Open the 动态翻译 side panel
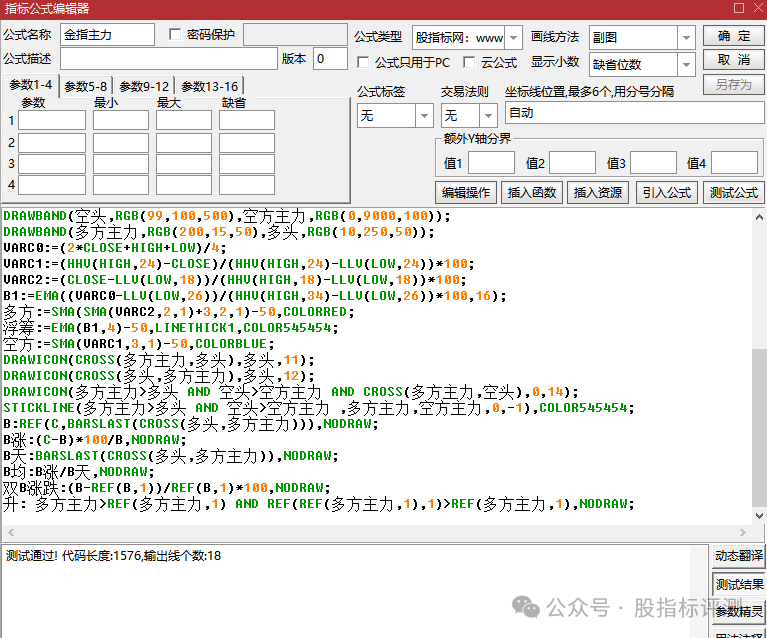 pos(739,556)
